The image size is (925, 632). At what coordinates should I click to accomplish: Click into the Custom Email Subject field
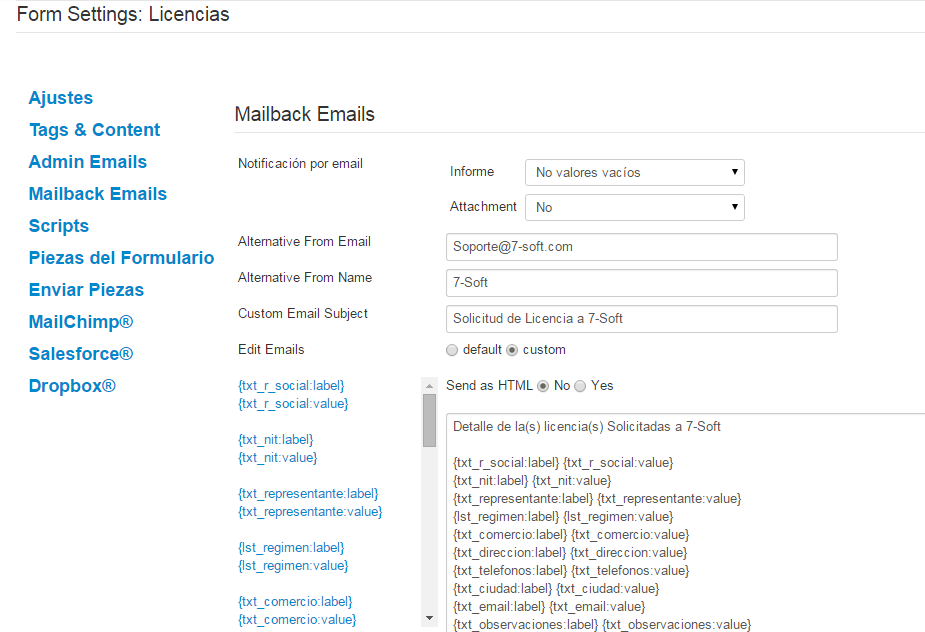[x=642, y=319]
